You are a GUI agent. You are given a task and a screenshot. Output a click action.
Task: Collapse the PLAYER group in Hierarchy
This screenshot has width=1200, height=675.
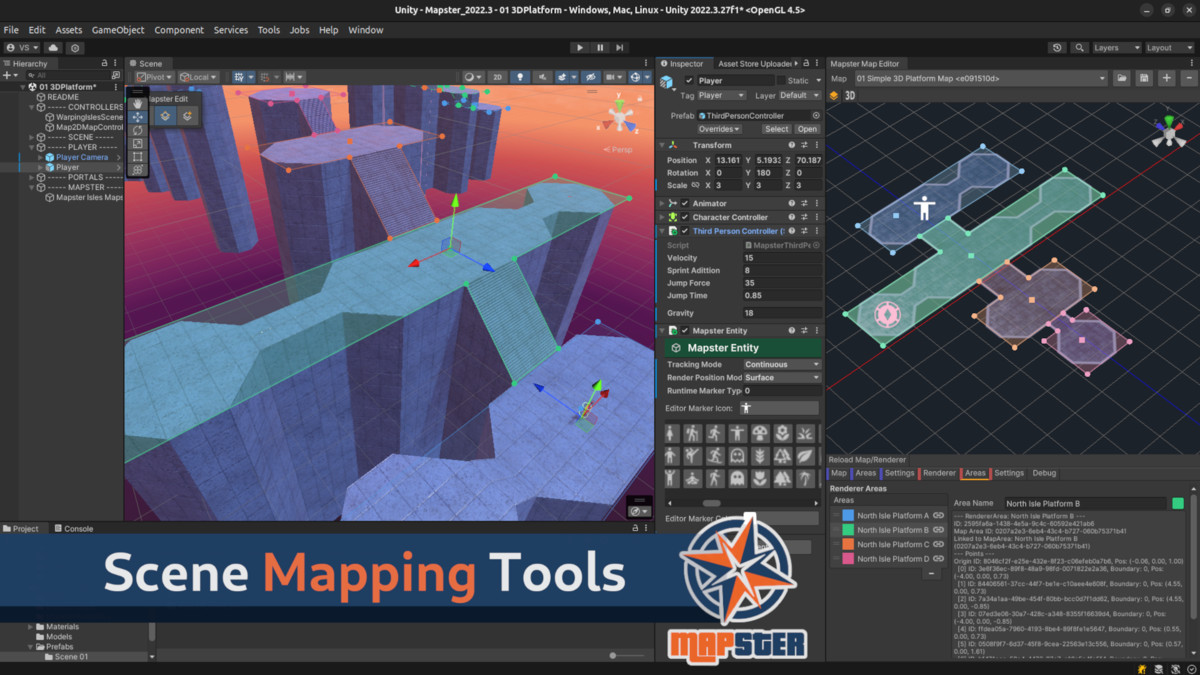pyautogui.click(x=32, y=147)
